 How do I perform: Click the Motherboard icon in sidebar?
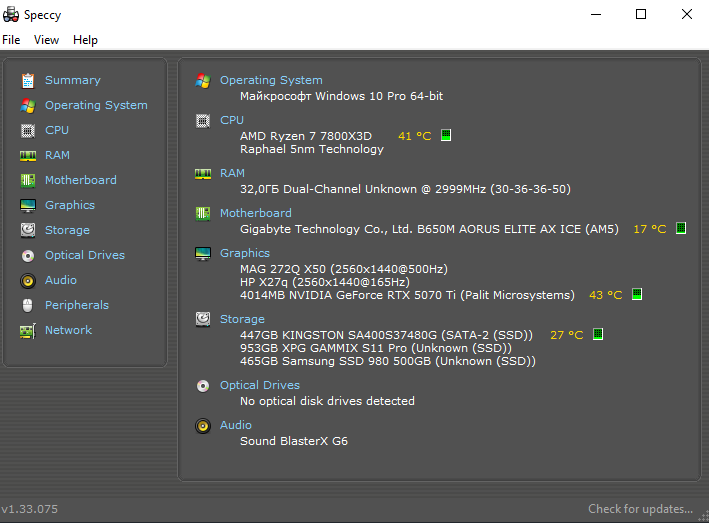pyautogui.click(x=28, y=180)
